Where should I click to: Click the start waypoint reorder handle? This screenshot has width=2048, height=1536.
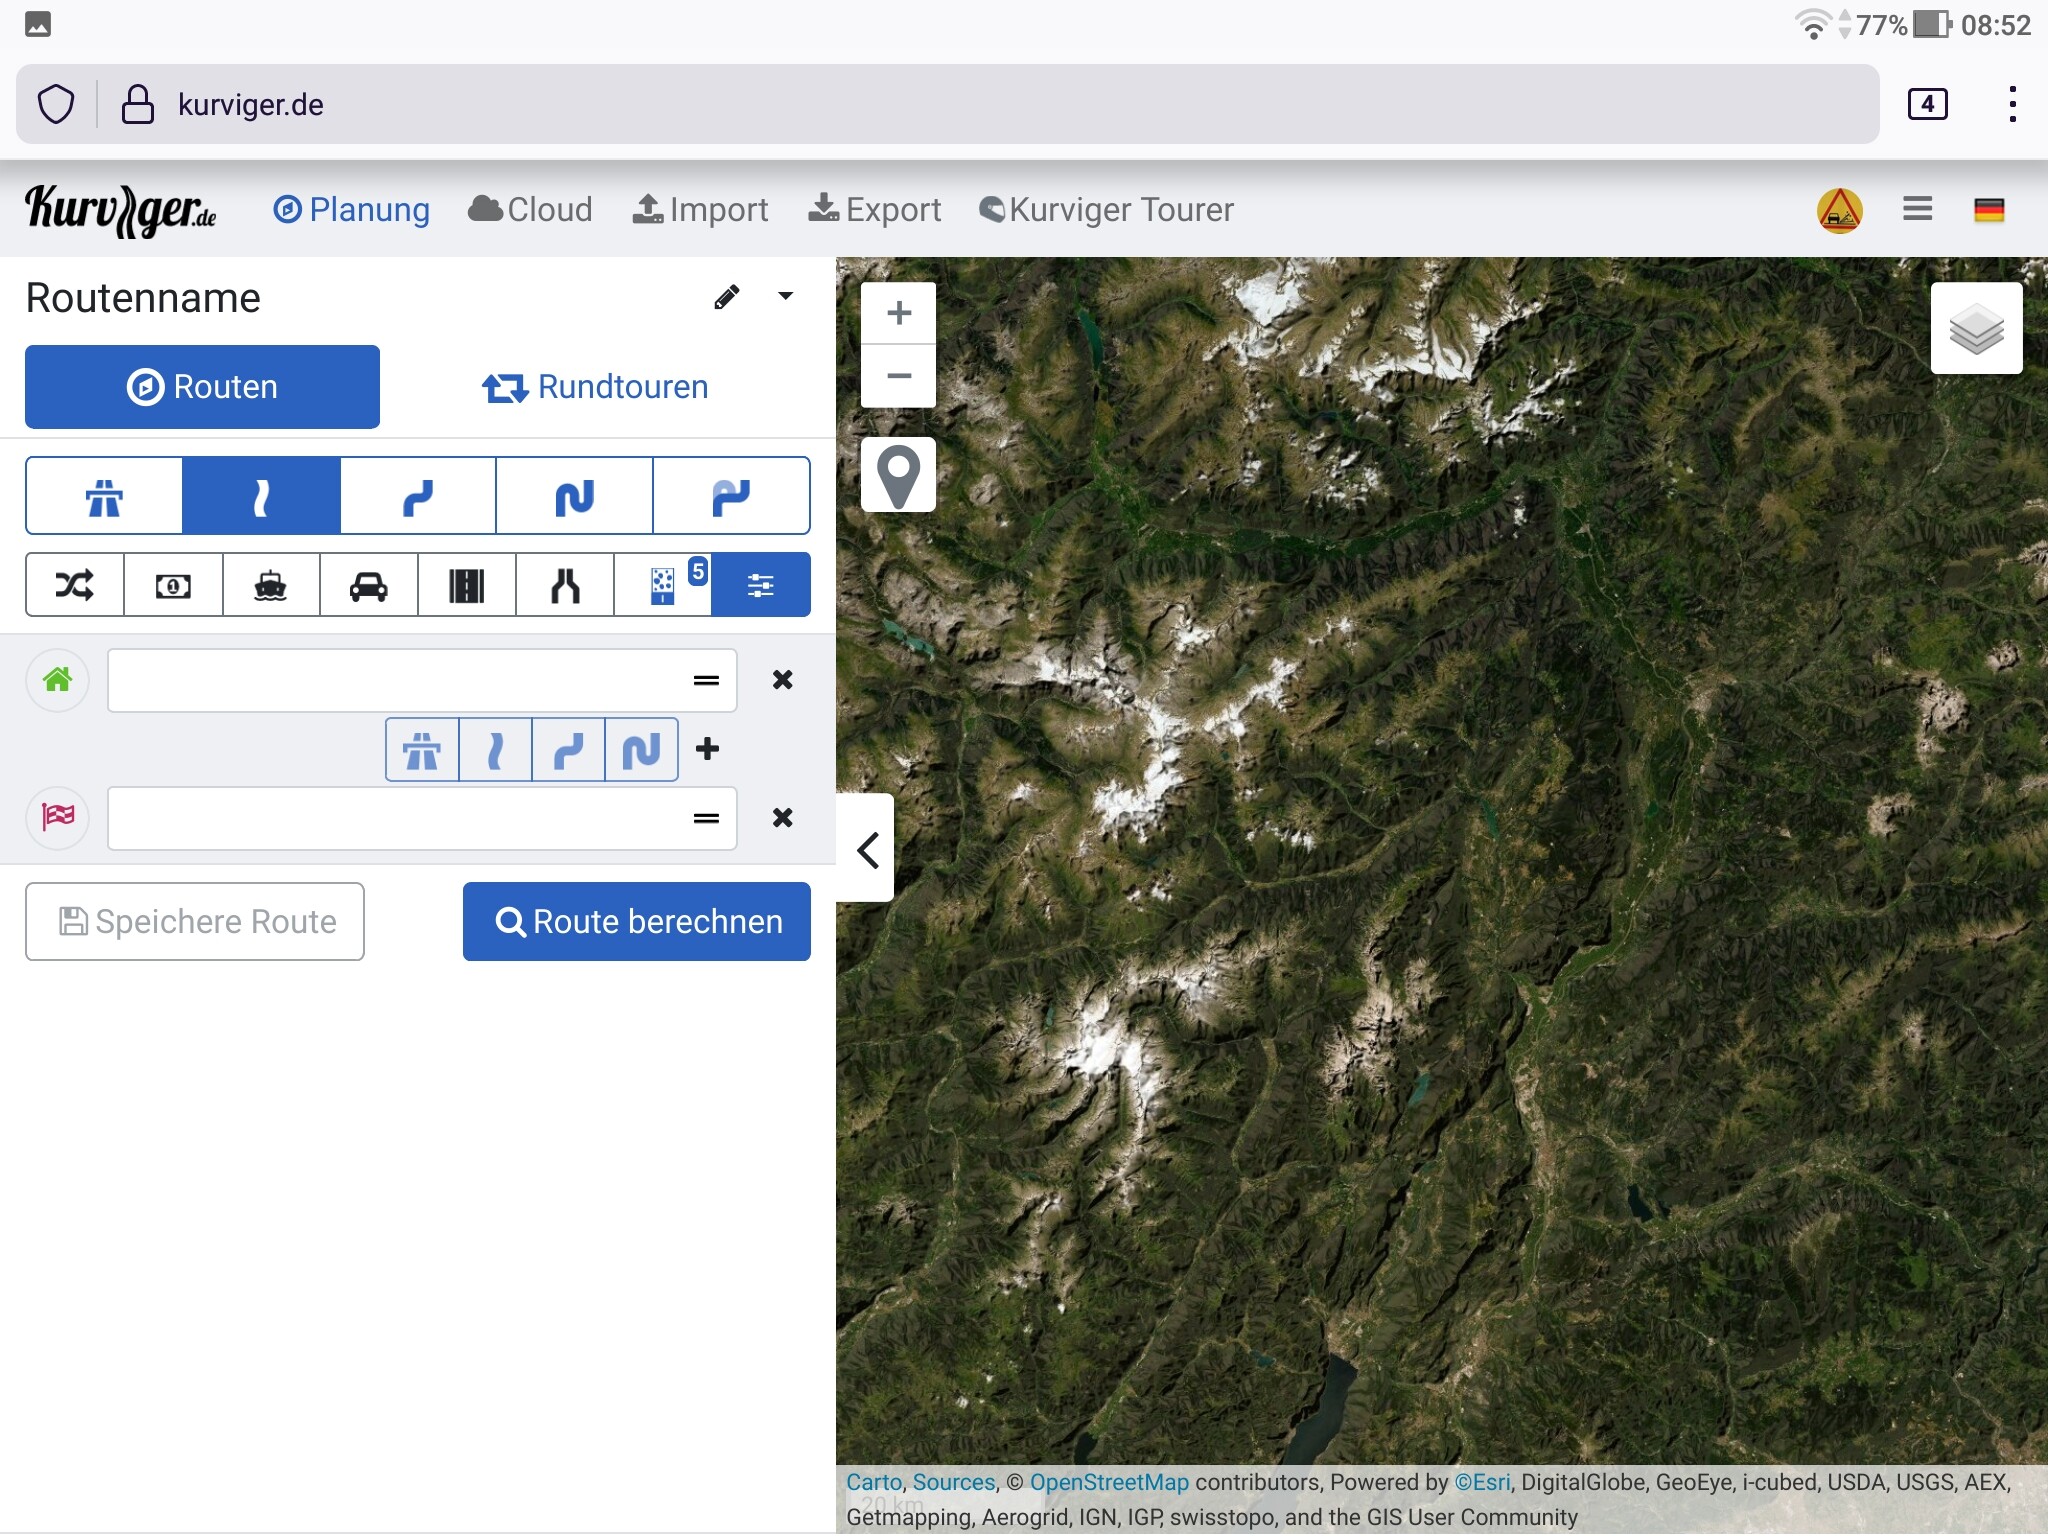pyautogui.click(x=706, y=680)
